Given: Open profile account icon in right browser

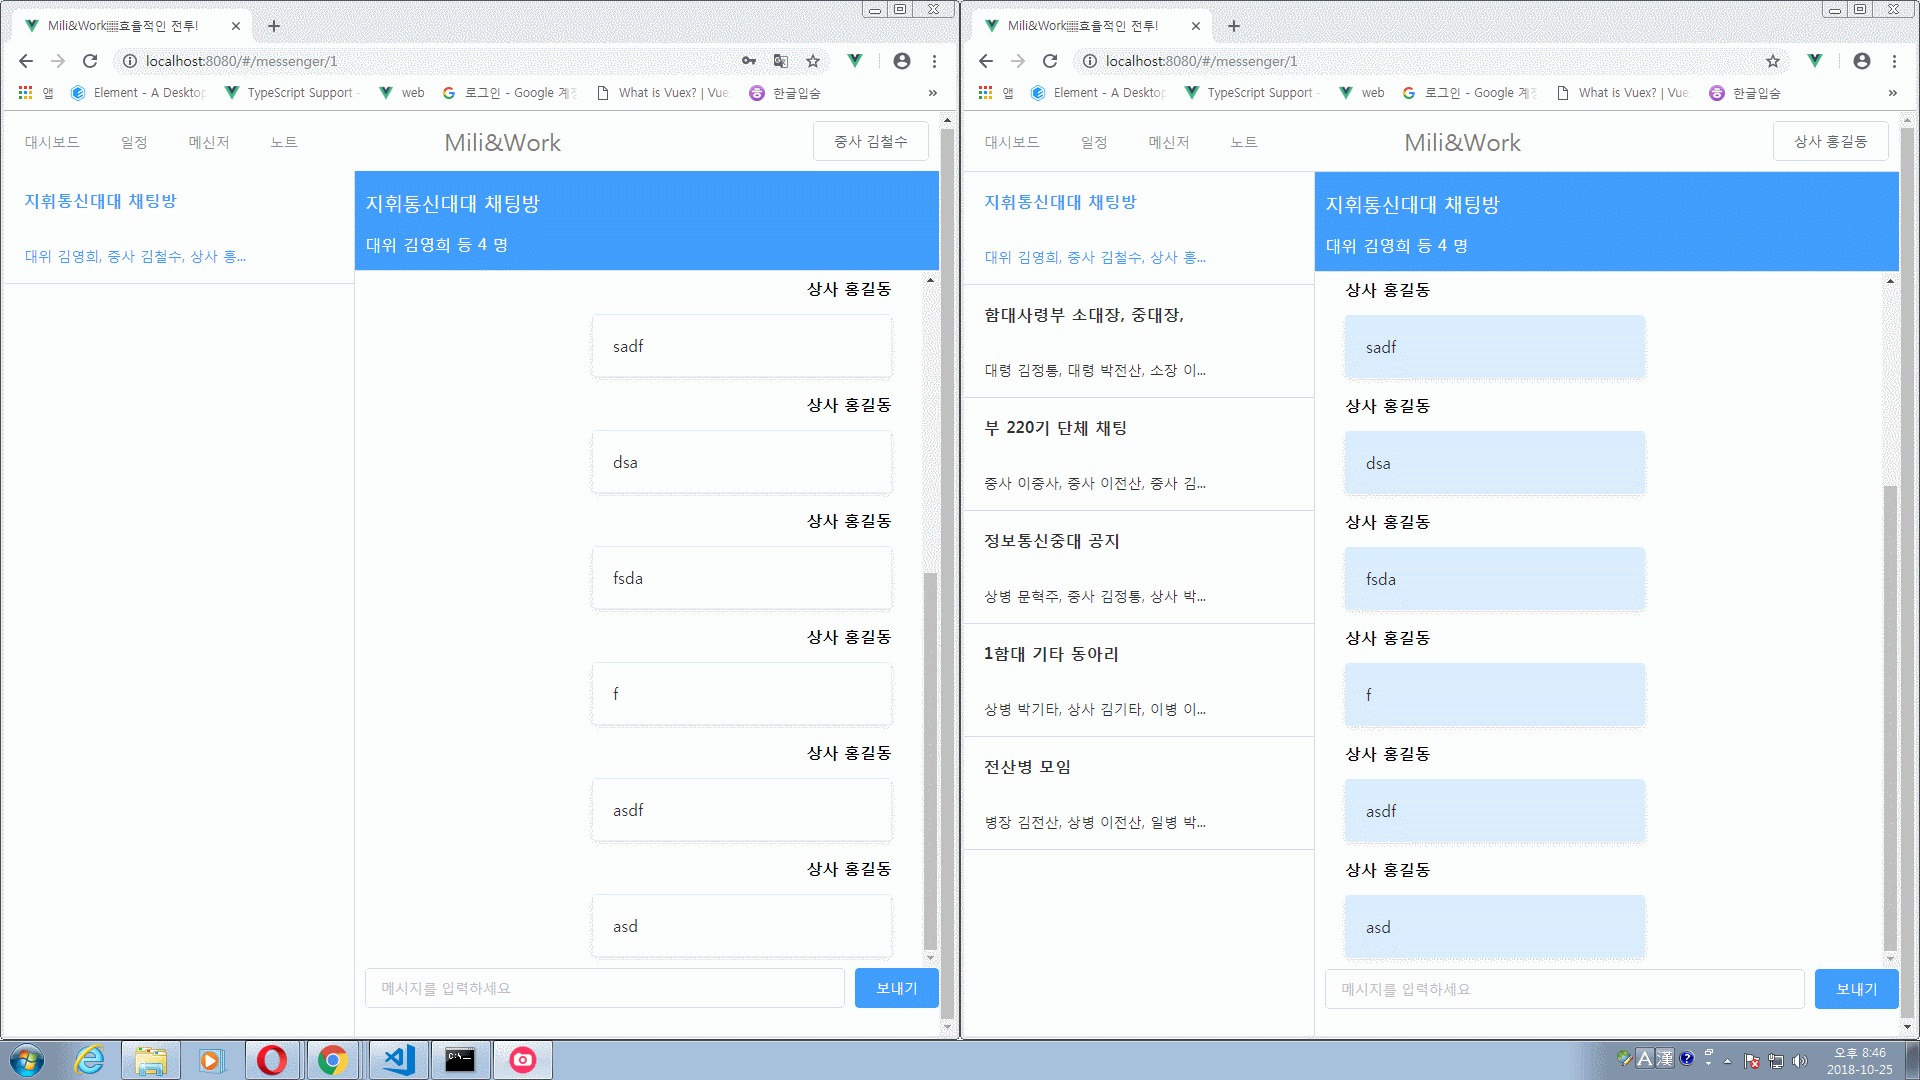Looking at the screenshot, I should [1862, 61].
